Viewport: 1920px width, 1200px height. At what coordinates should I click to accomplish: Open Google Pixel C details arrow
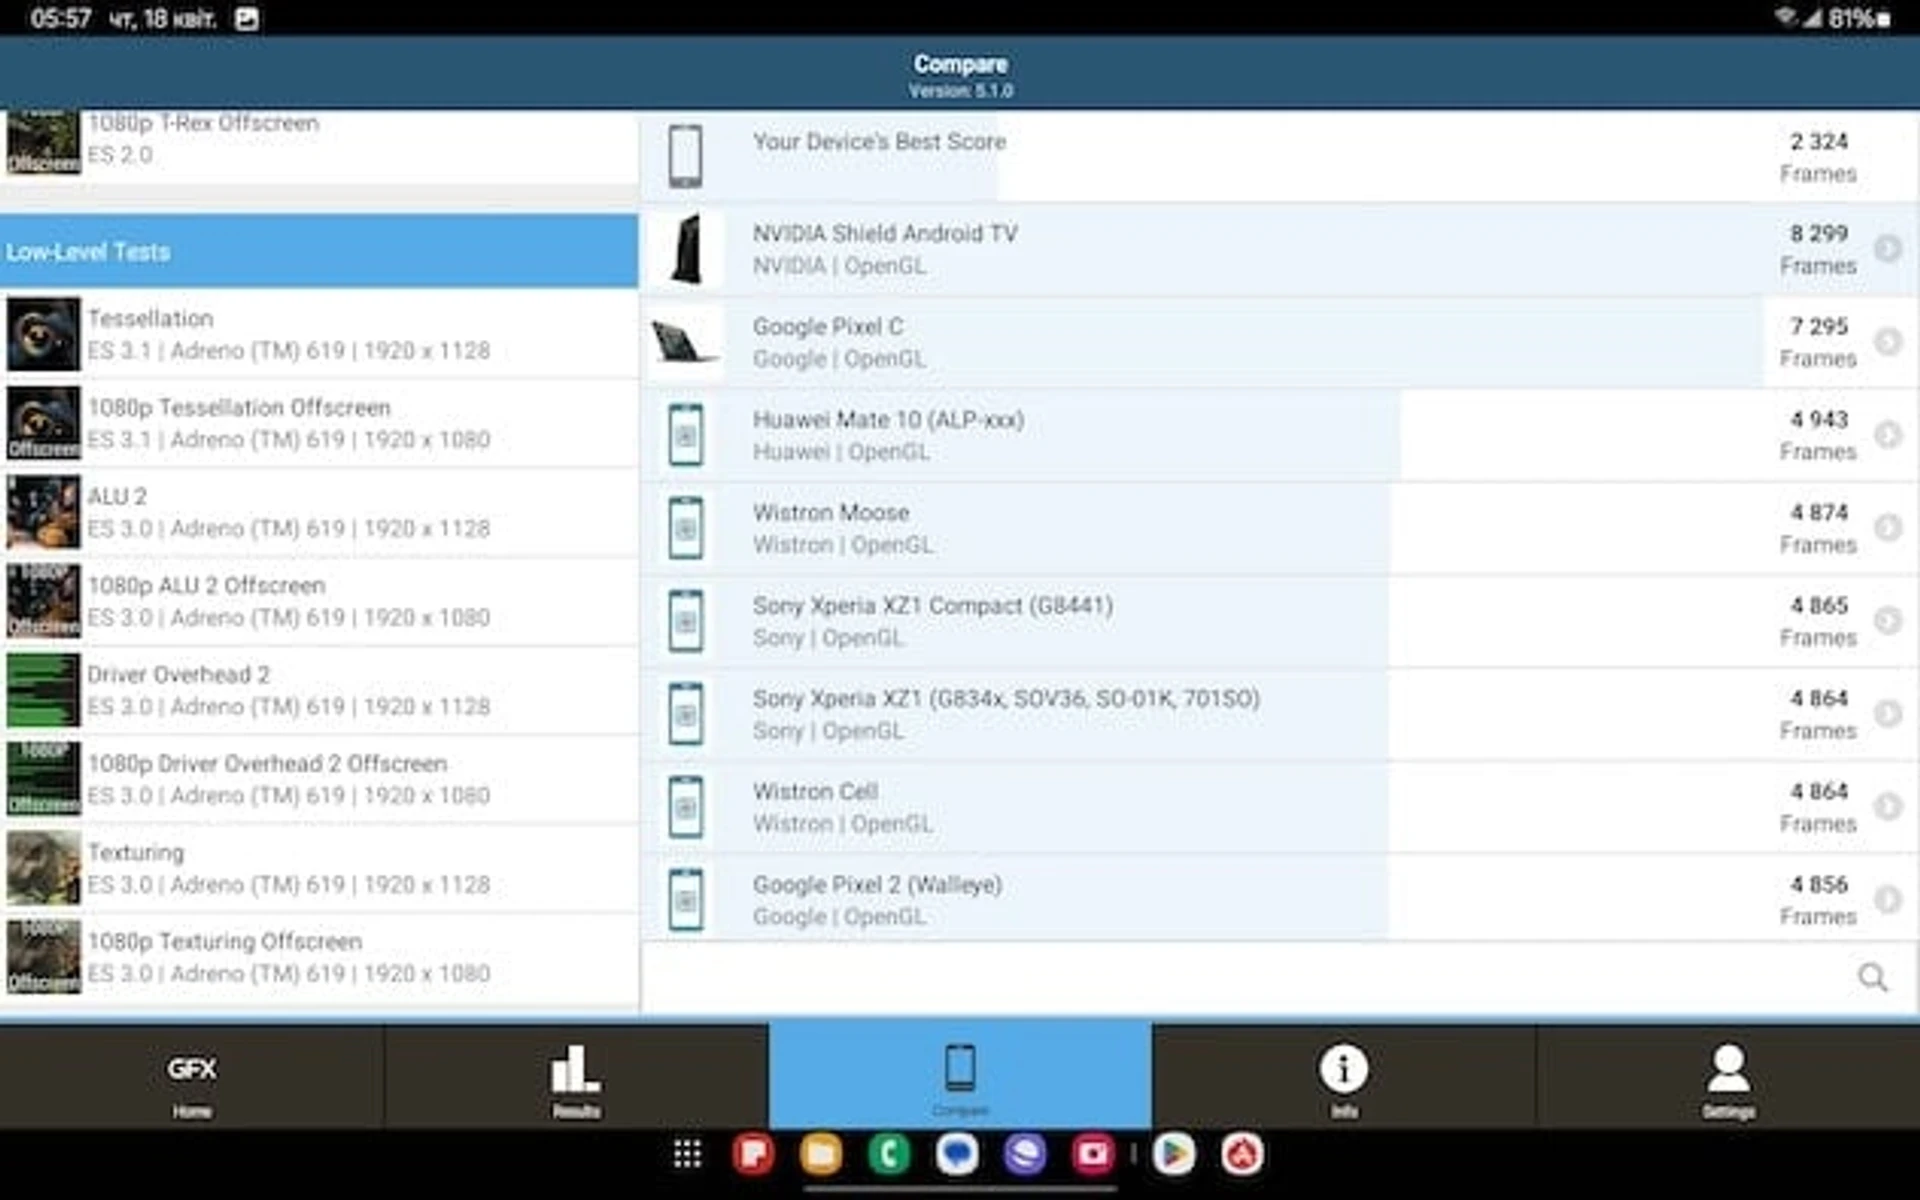(1887, 341)
